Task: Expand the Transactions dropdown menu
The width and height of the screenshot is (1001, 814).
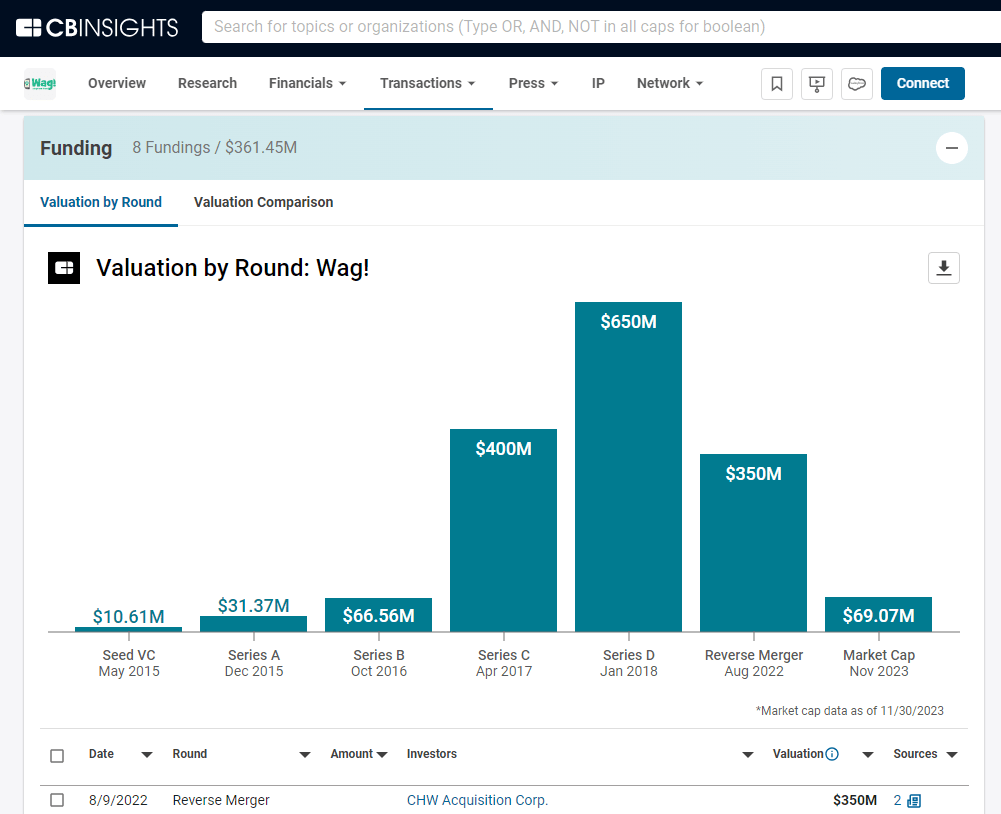Action: [427, 83]
